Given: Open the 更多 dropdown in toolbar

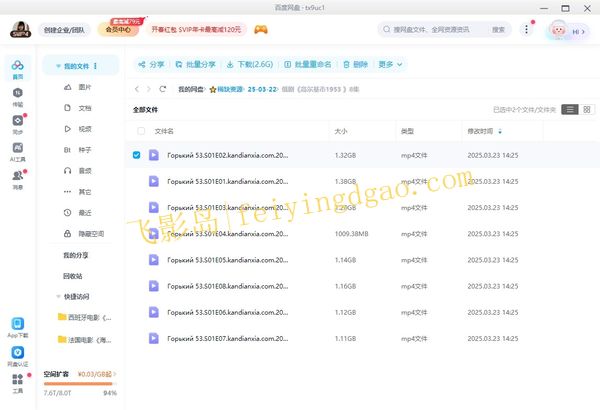Looking at the screenshot, I should click(x=390, y=64).
